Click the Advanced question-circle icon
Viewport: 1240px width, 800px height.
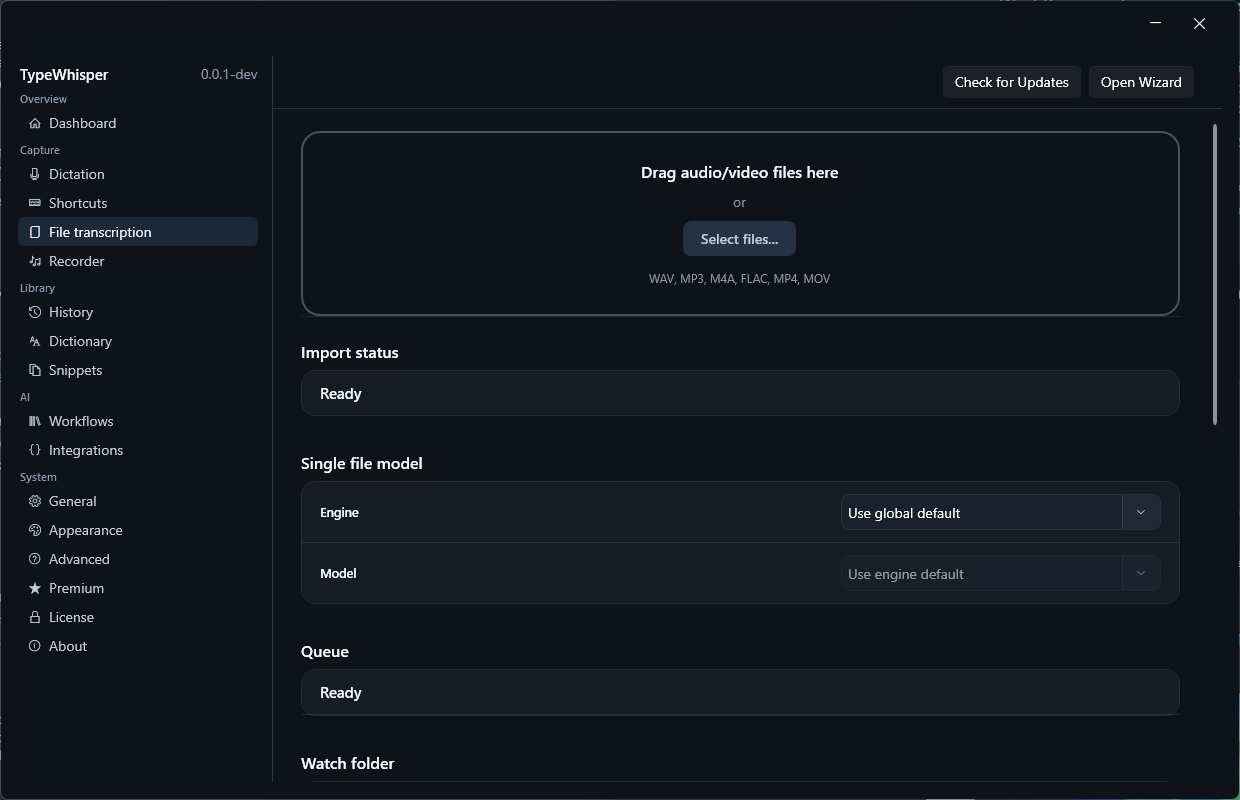[x=35, y=559]
